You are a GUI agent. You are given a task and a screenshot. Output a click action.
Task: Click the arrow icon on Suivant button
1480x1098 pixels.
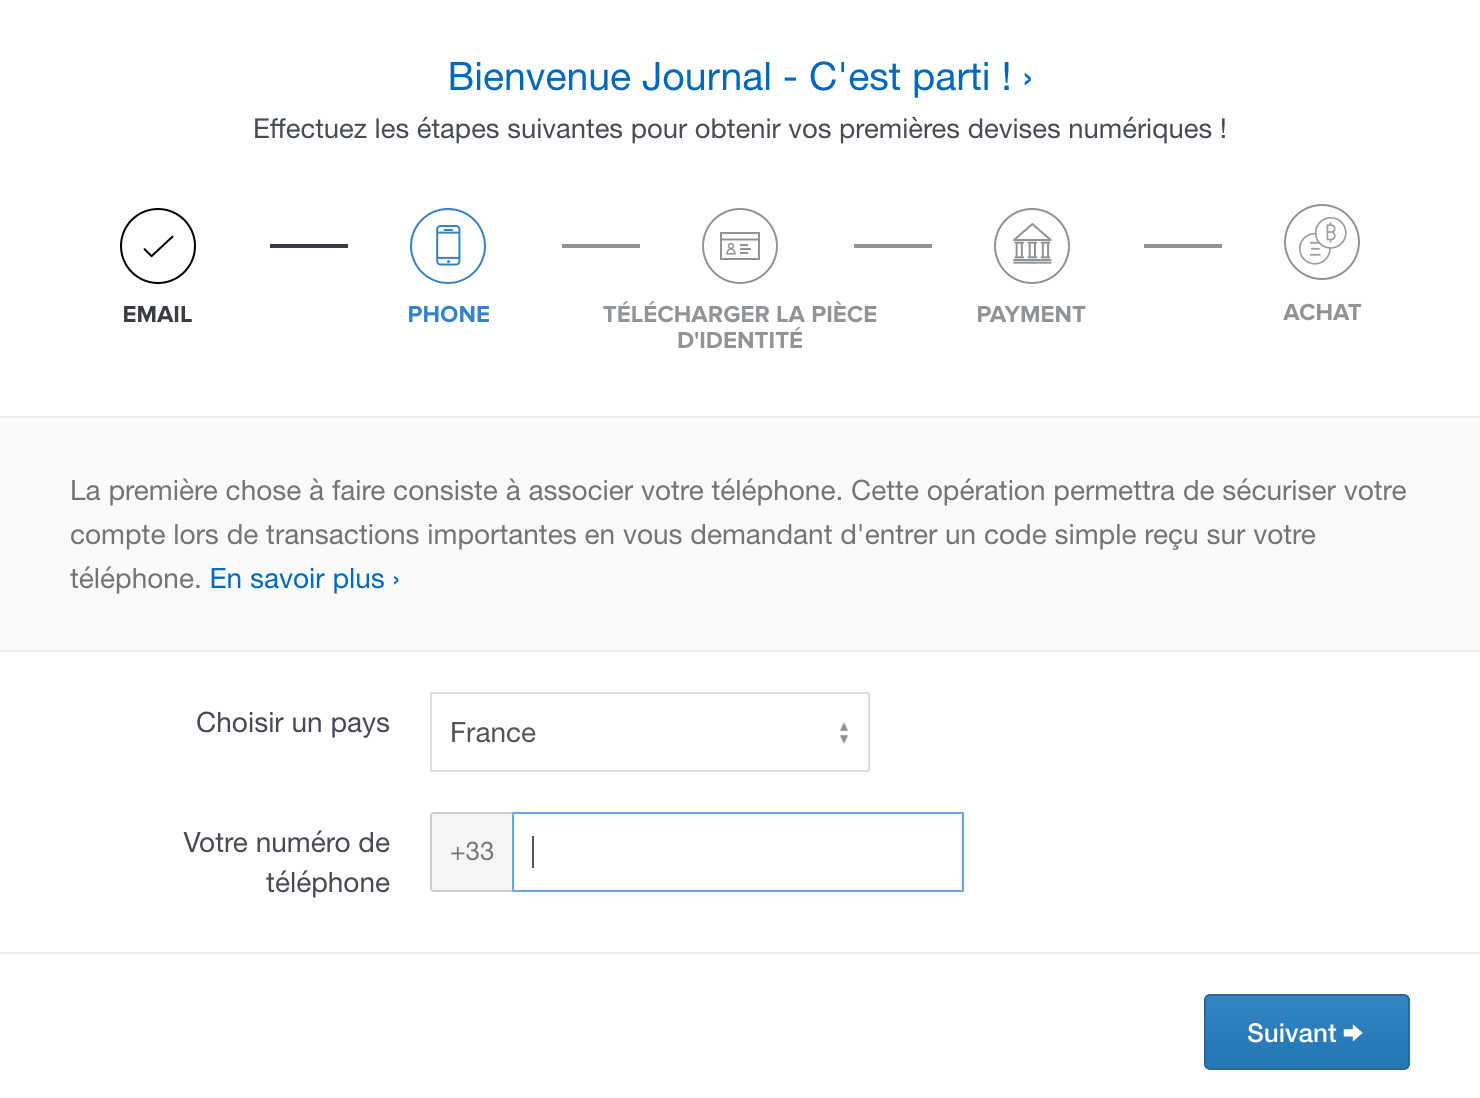tap(1353, 1033)
